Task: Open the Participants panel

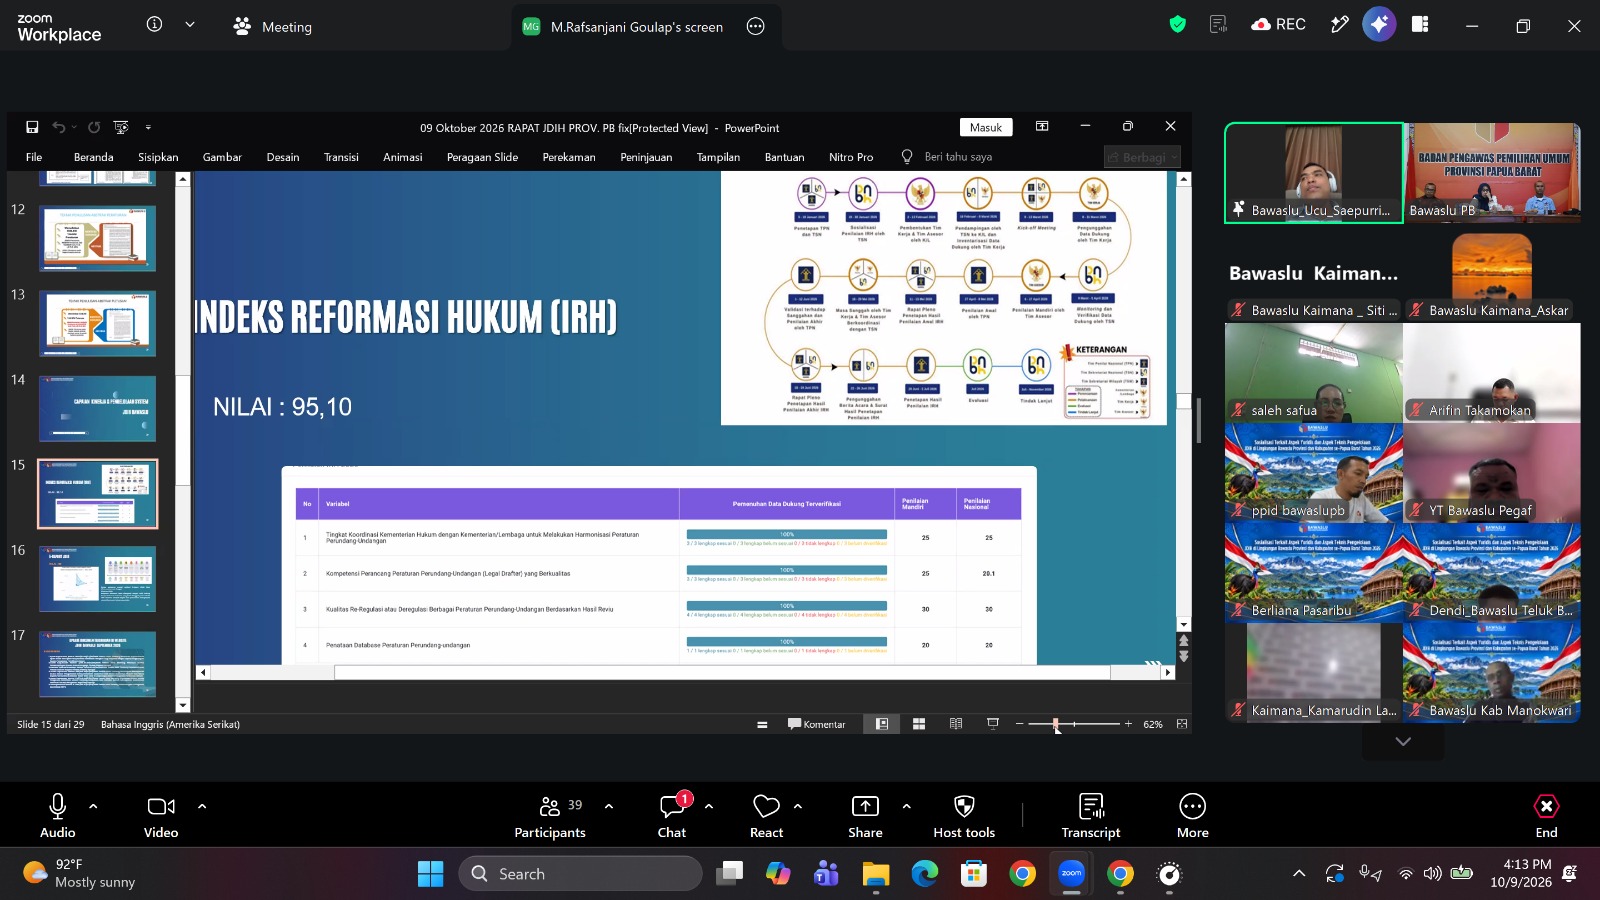Action: 550,815
